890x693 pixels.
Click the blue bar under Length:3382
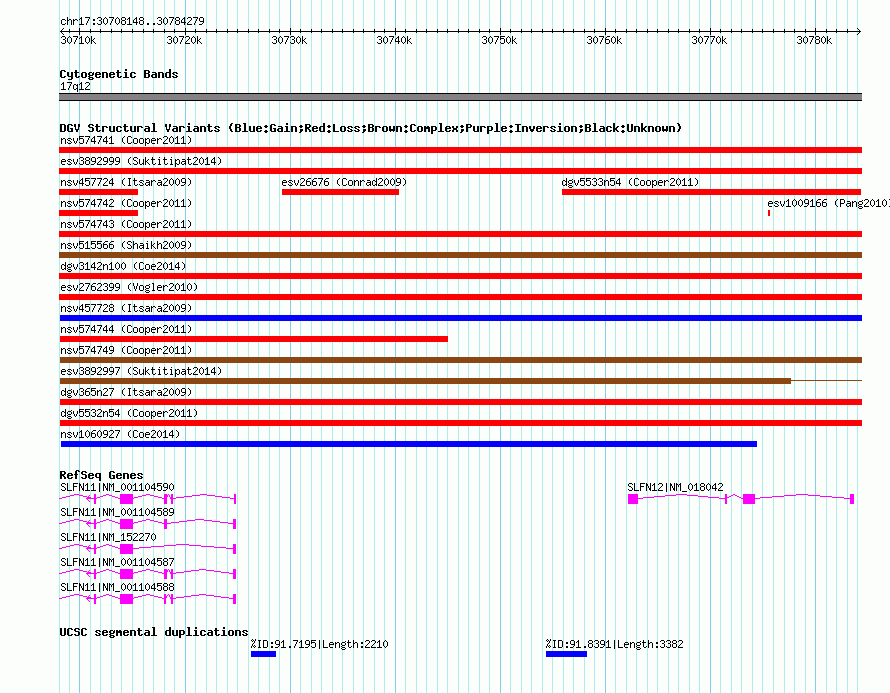(x=566, y=654)
